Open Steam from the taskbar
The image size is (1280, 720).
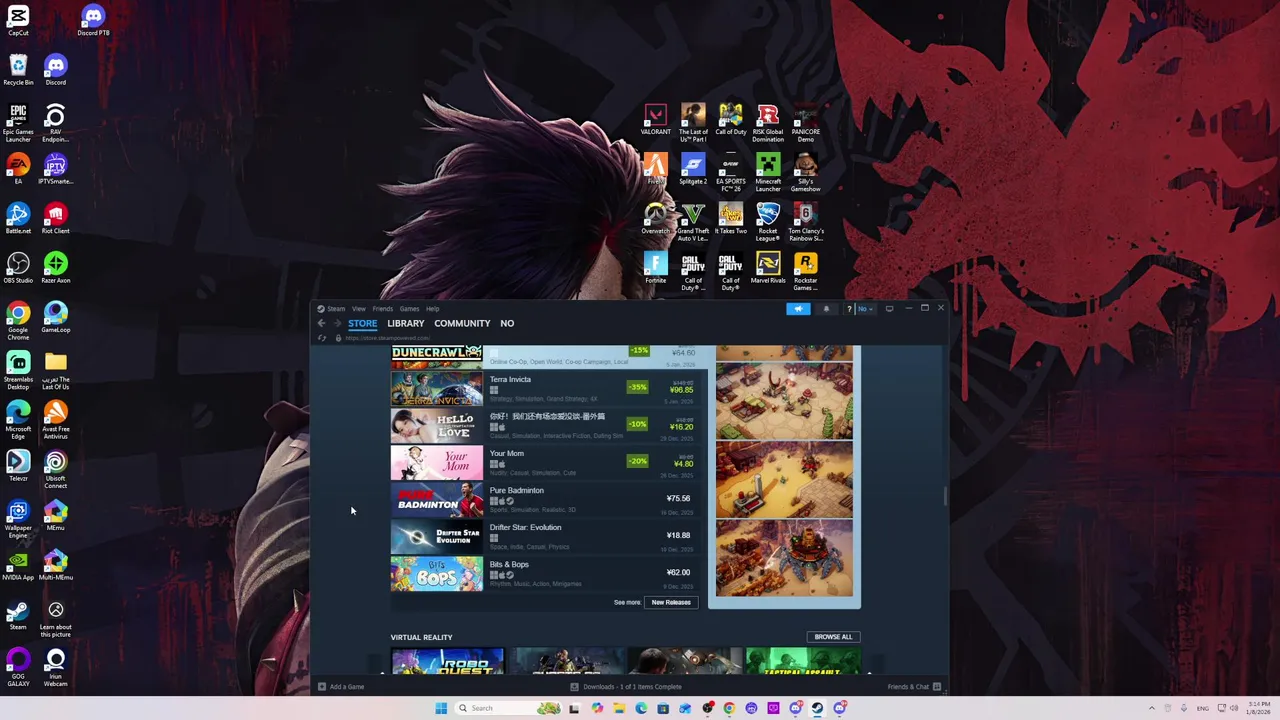point(817,708)
